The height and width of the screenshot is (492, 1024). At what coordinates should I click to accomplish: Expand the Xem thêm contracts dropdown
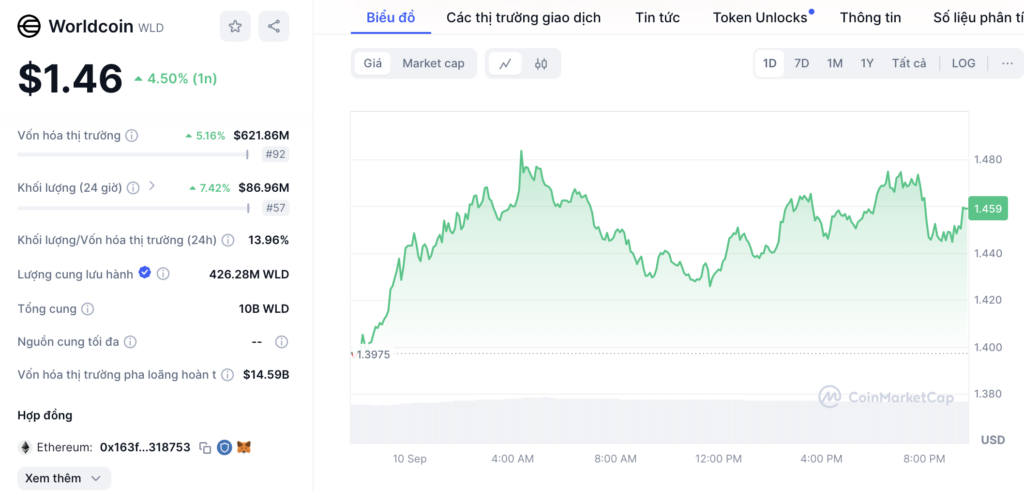[x=64, y=478]
